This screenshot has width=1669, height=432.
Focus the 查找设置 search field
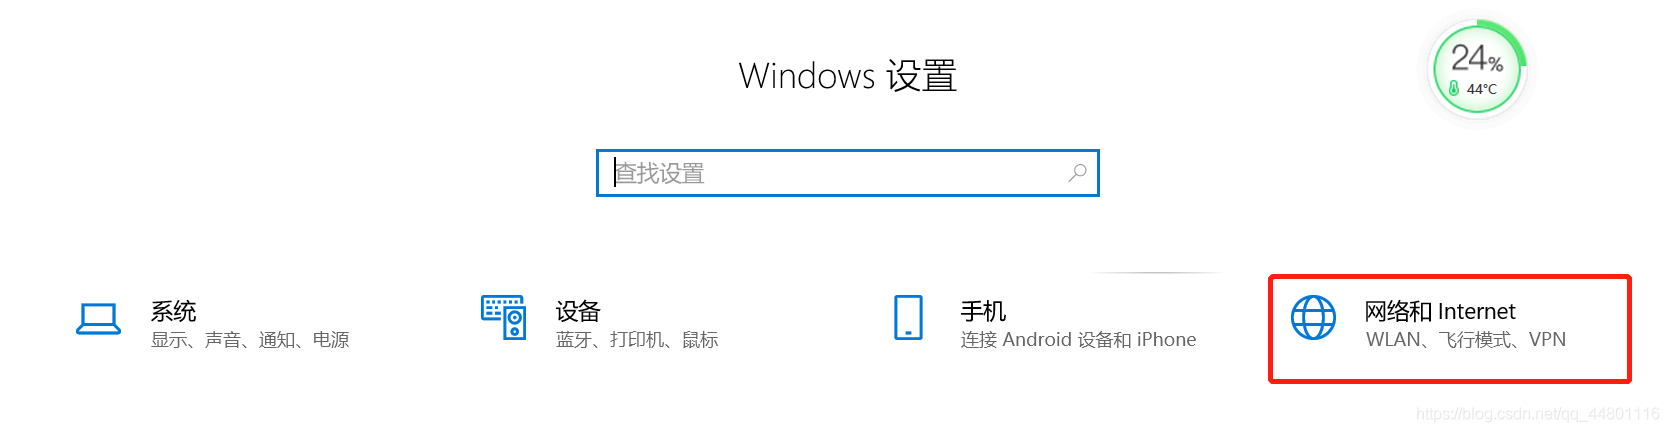[x=848, y=173]
